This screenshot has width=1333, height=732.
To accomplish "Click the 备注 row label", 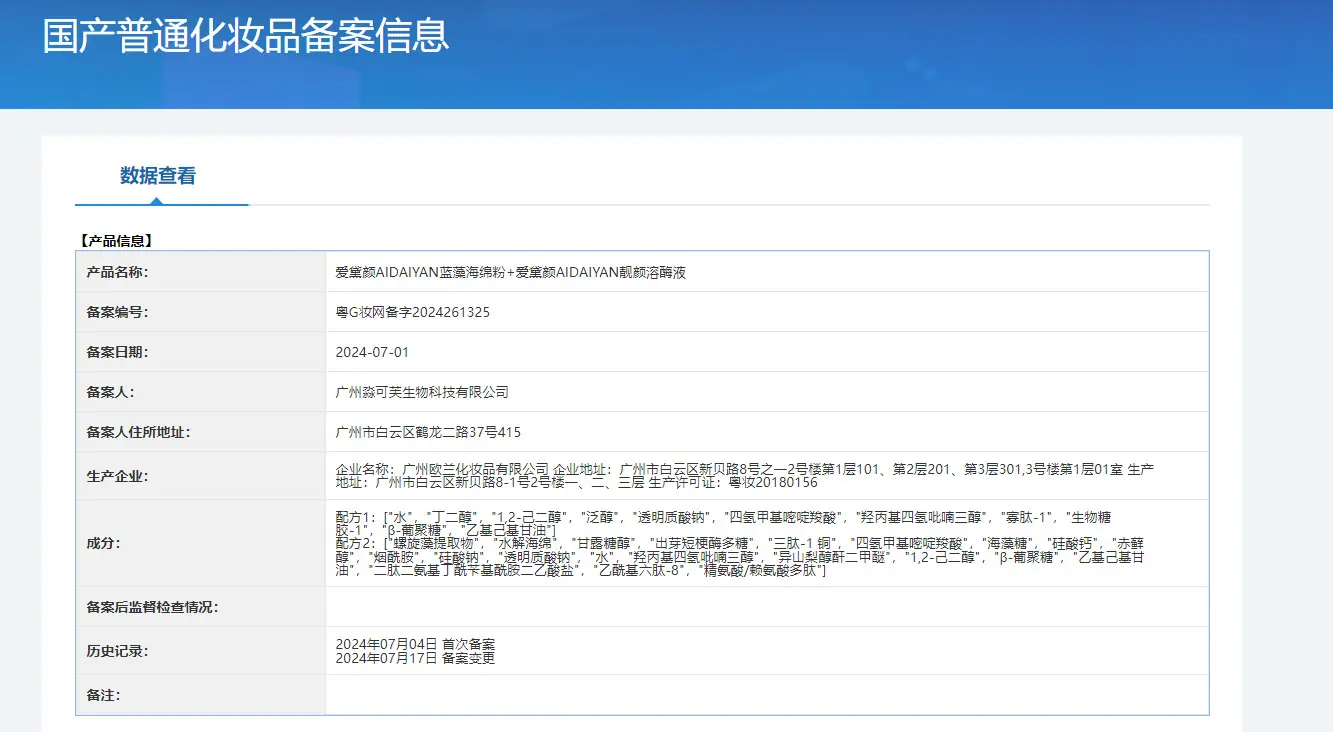I will click(103, 695).
